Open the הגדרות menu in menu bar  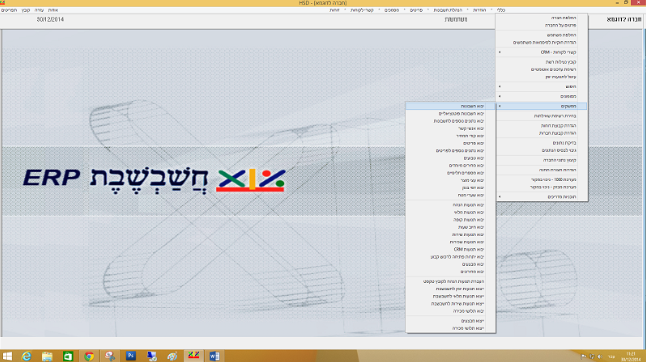pos(479,10)
